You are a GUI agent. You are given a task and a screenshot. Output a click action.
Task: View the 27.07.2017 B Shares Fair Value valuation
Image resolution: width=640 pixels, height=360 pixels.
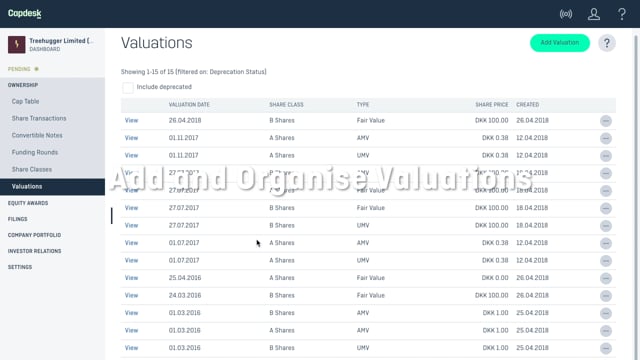click(131, 208)
